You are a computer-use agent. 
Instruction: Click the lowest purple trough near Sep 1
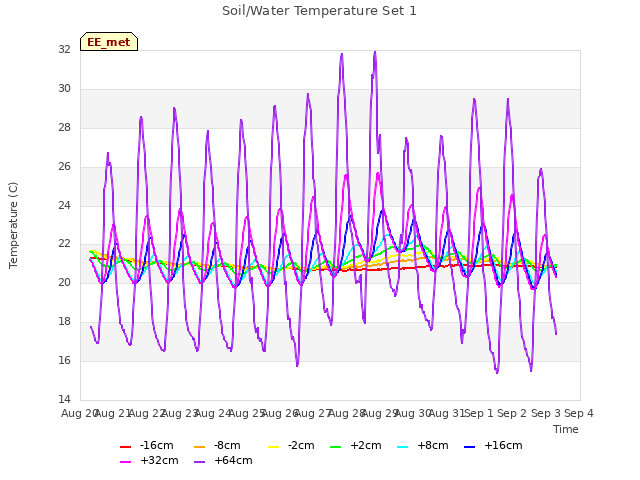click(x=497, y=372)
